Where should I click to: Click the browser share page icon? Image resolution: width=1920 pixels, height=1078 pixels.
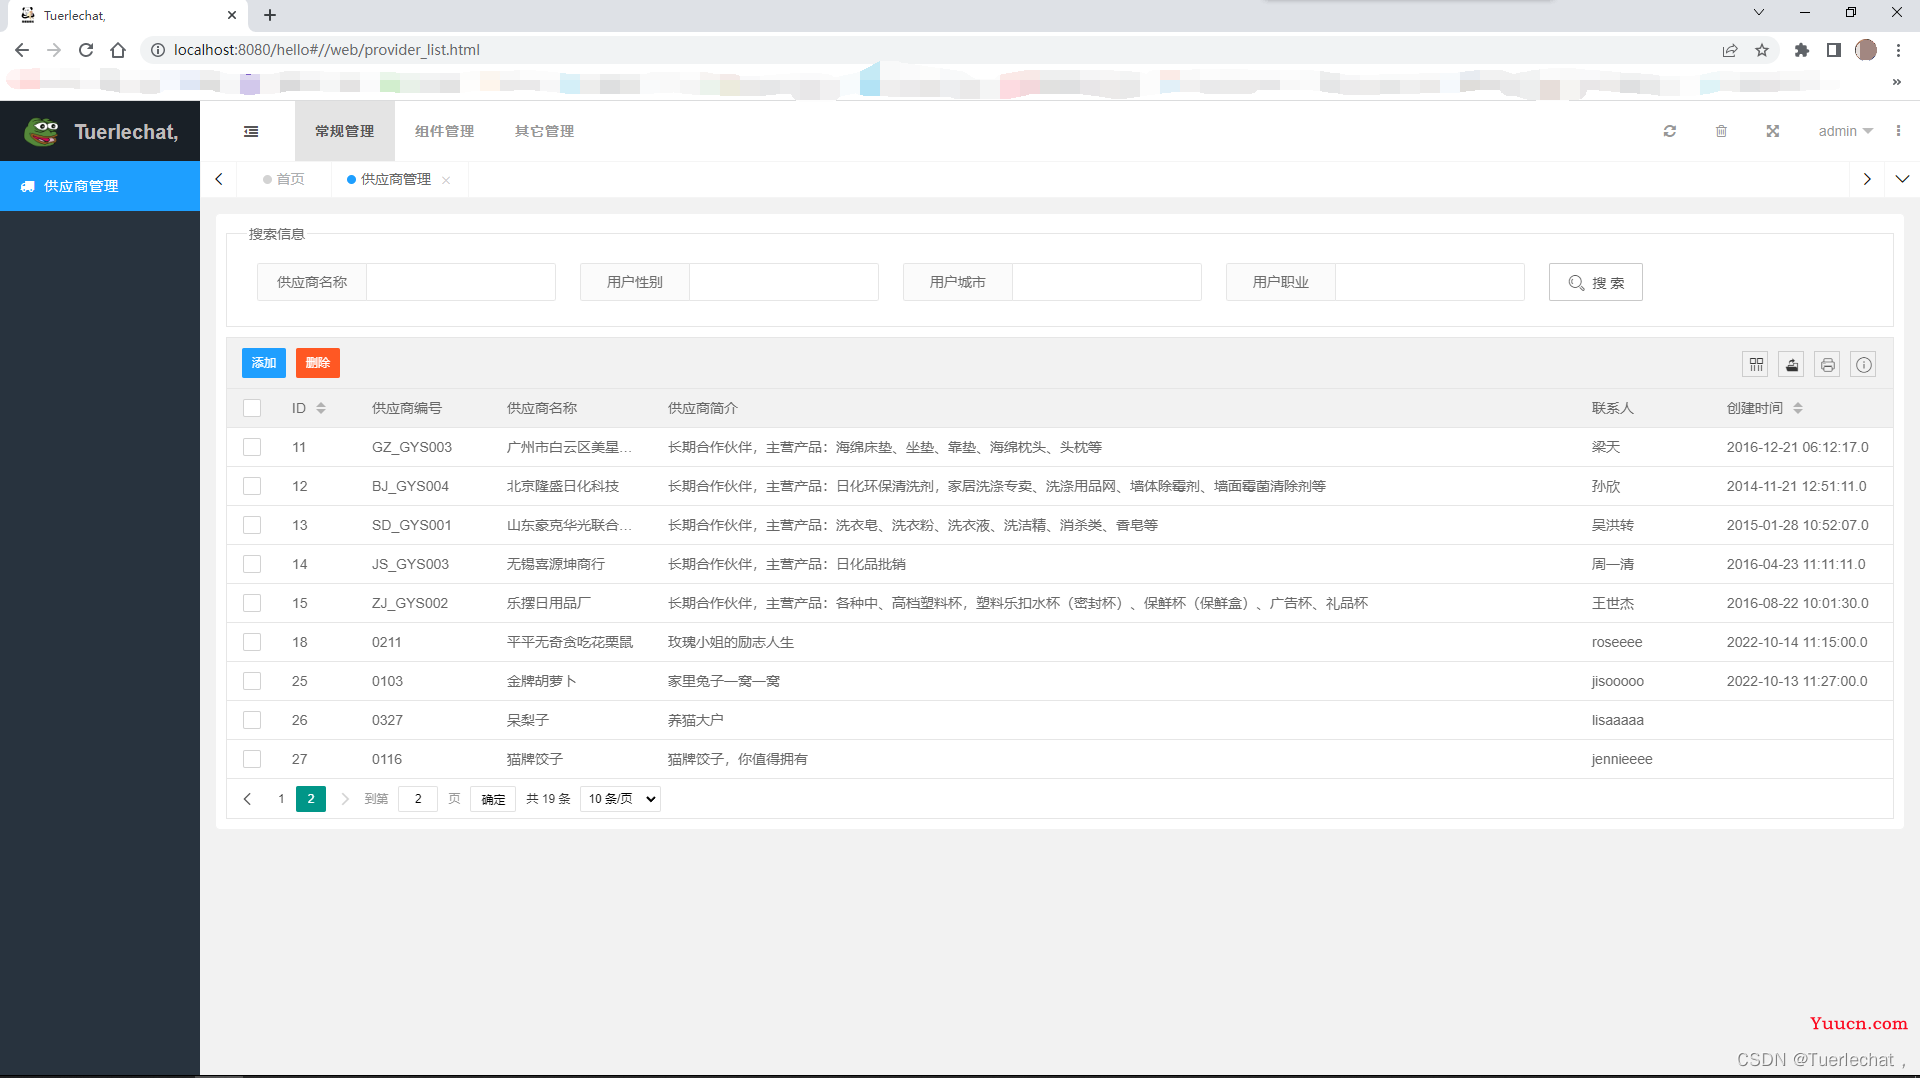point(1730,50)
